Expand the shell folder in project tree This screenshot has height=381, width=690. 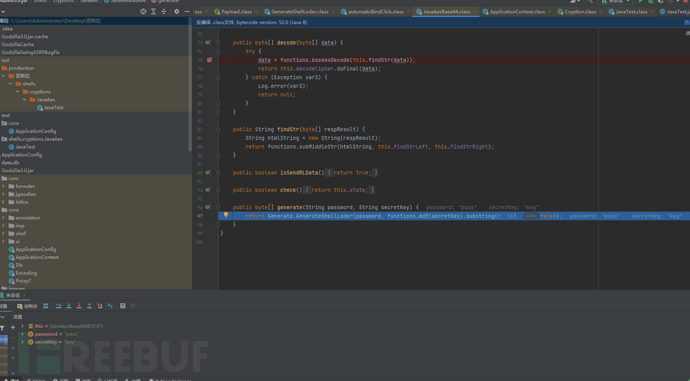point(4,234)
